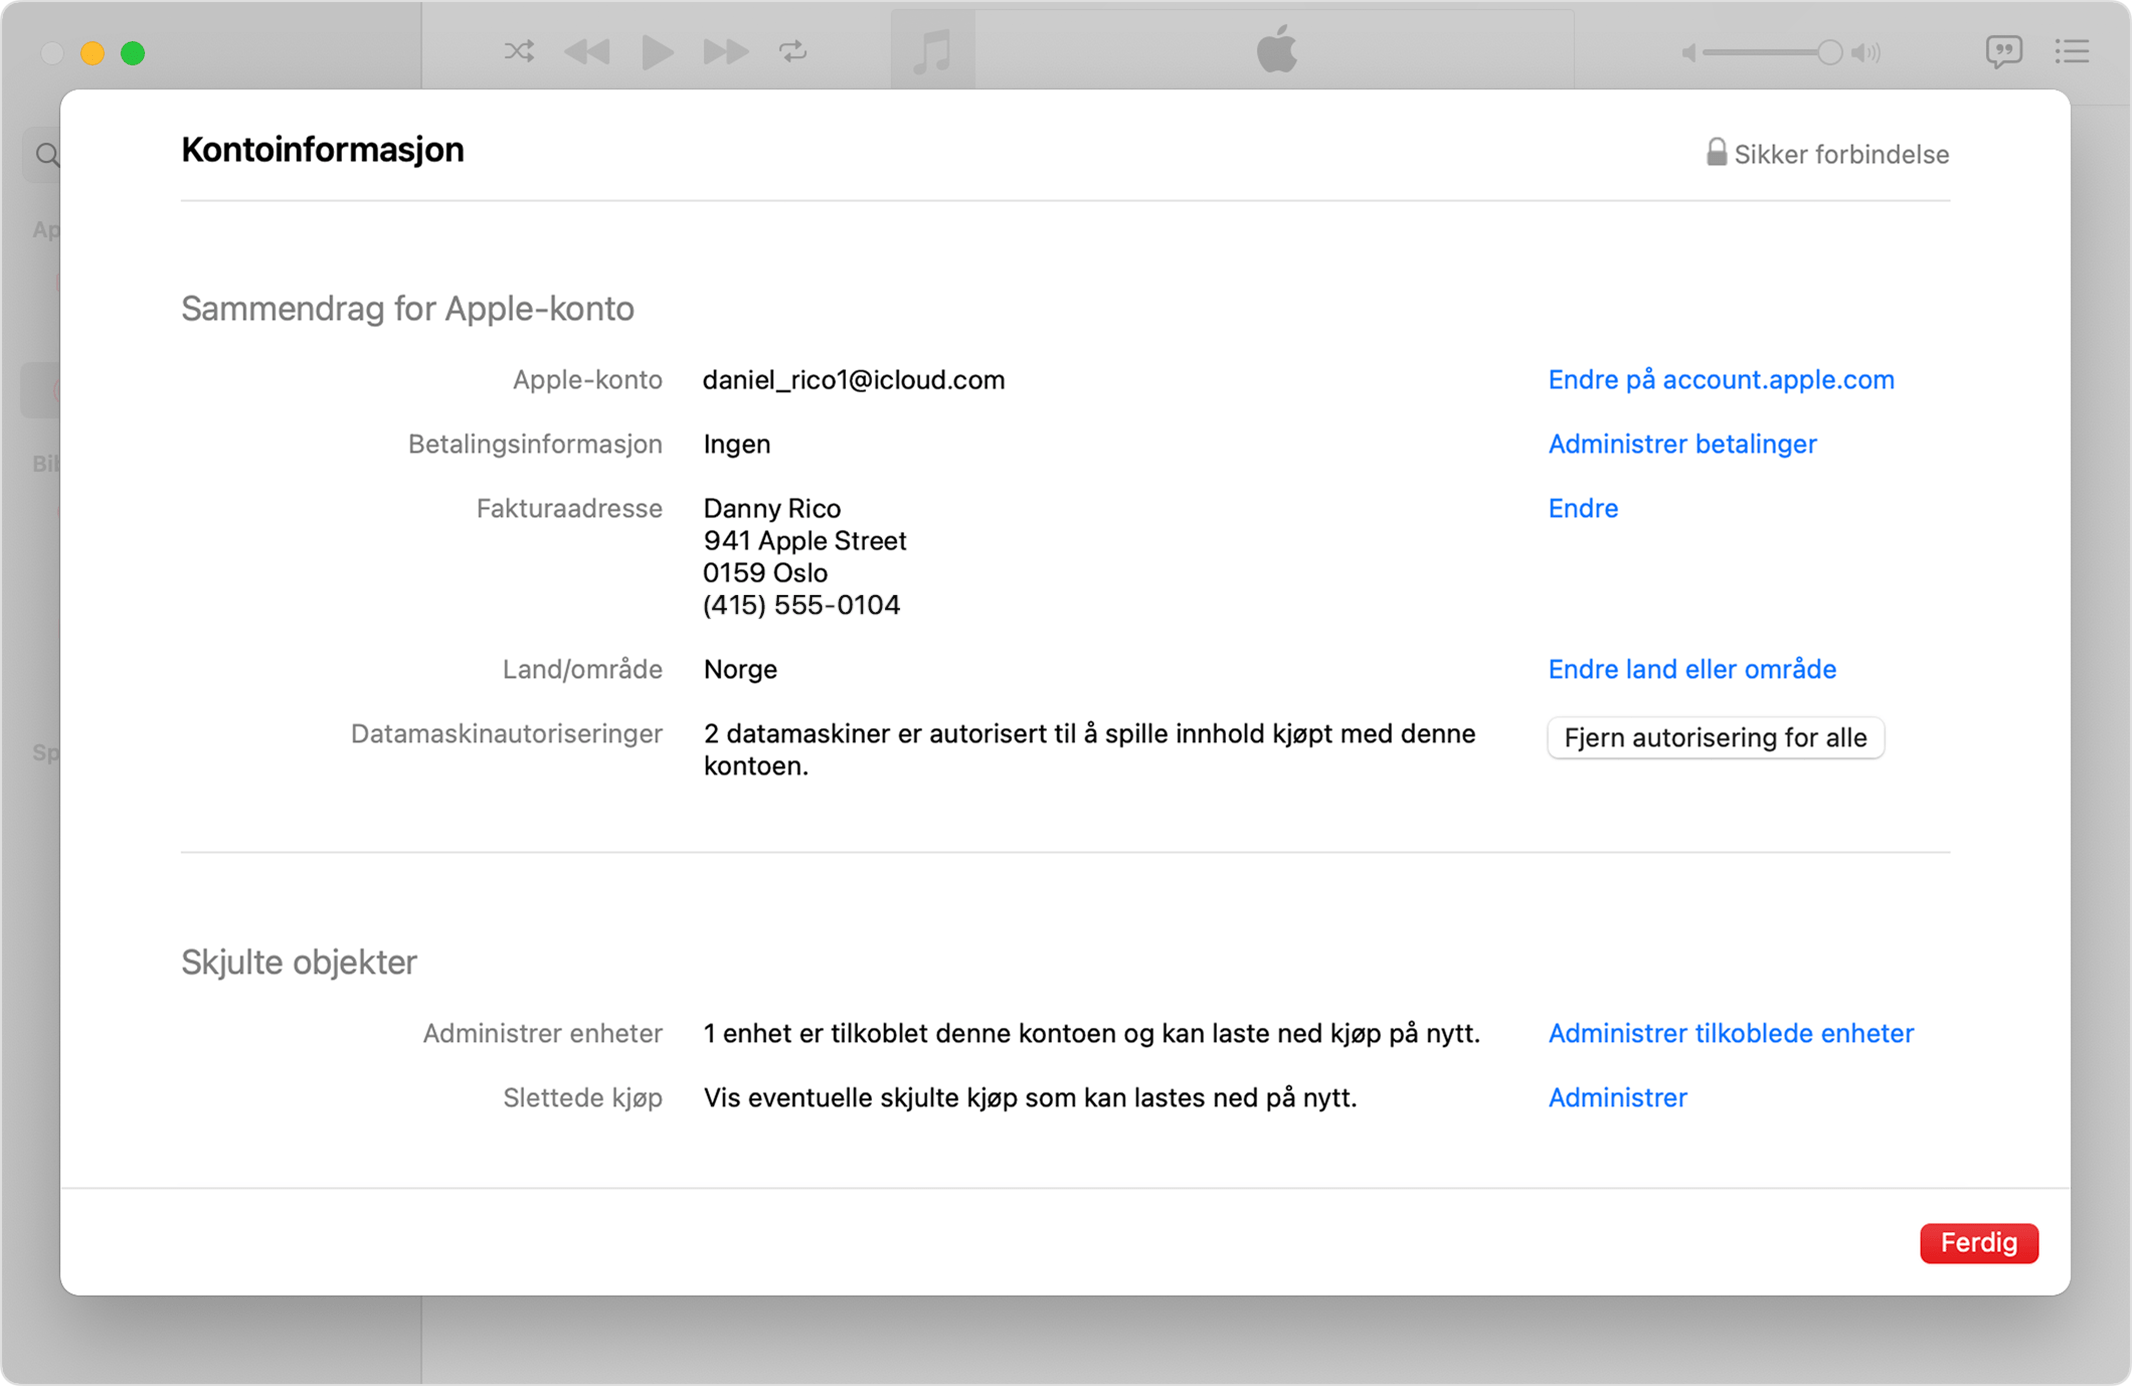Click Administrer link for Slettede kjøp
Viewport: 2132px width, 1386px height.
1617,1097
